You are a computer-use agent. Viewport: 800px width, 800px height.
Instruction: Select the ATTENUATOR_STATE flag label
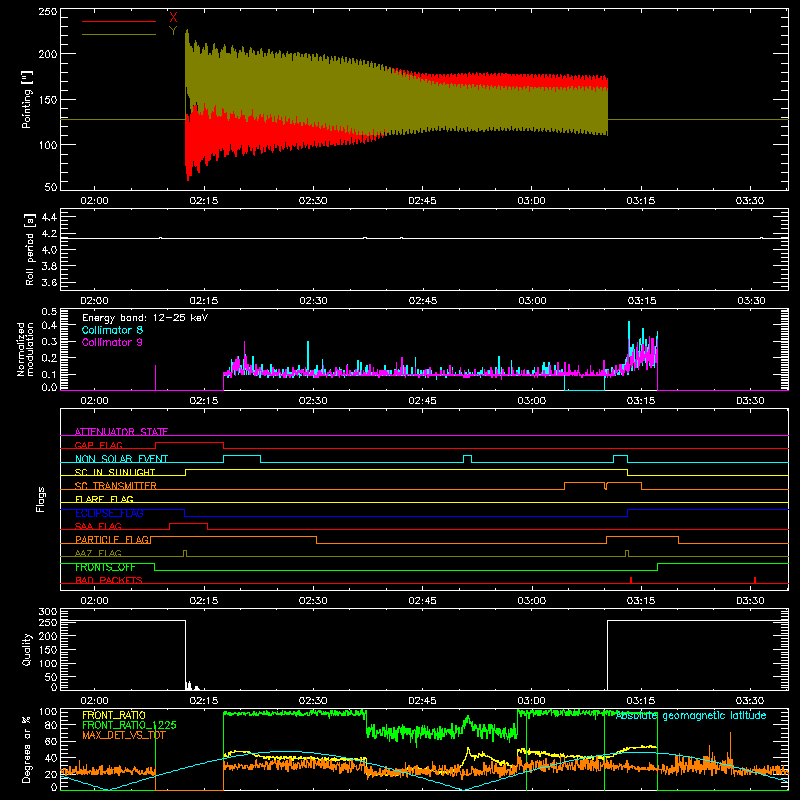pyautogui.click(x=121, y=432)
